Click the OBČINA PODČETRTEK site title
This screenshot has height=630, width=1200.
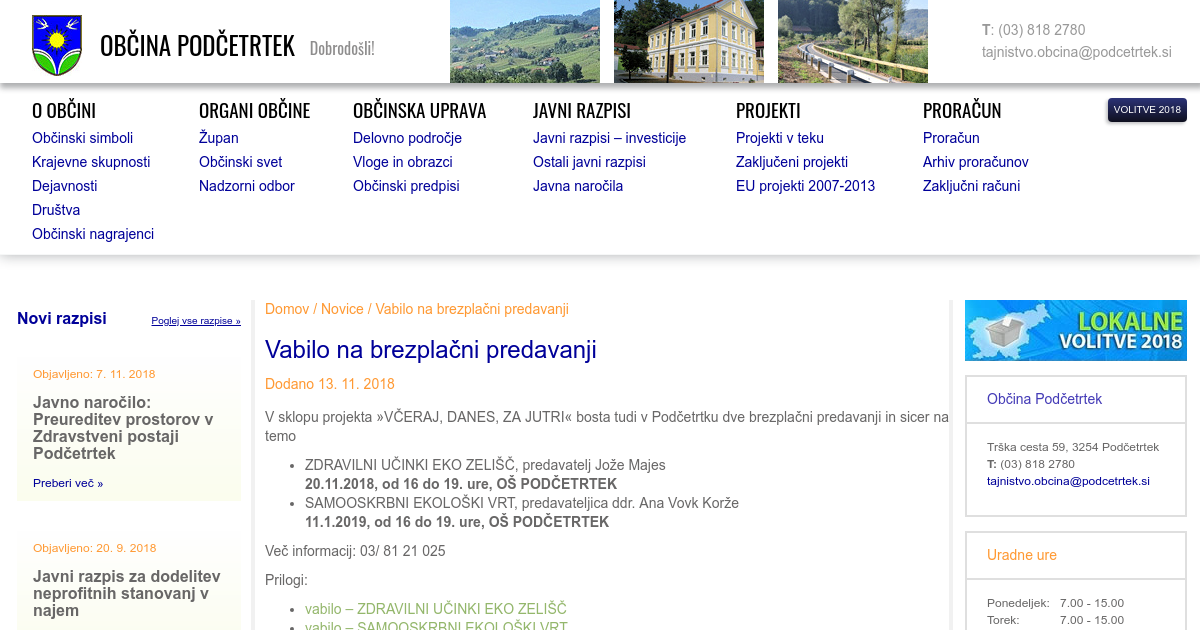pyautogui.click(x=197, y=46)
